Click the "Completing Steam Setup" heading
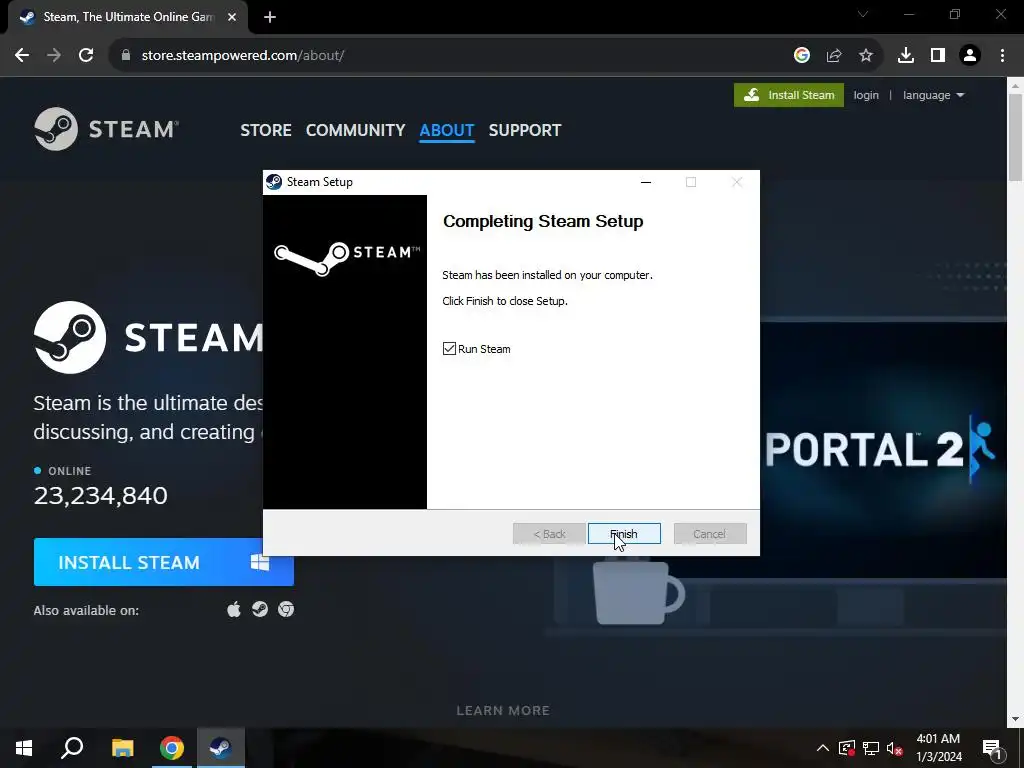Image resolution: width=1024 pixels, height=768 pixels. click(543, 221)
